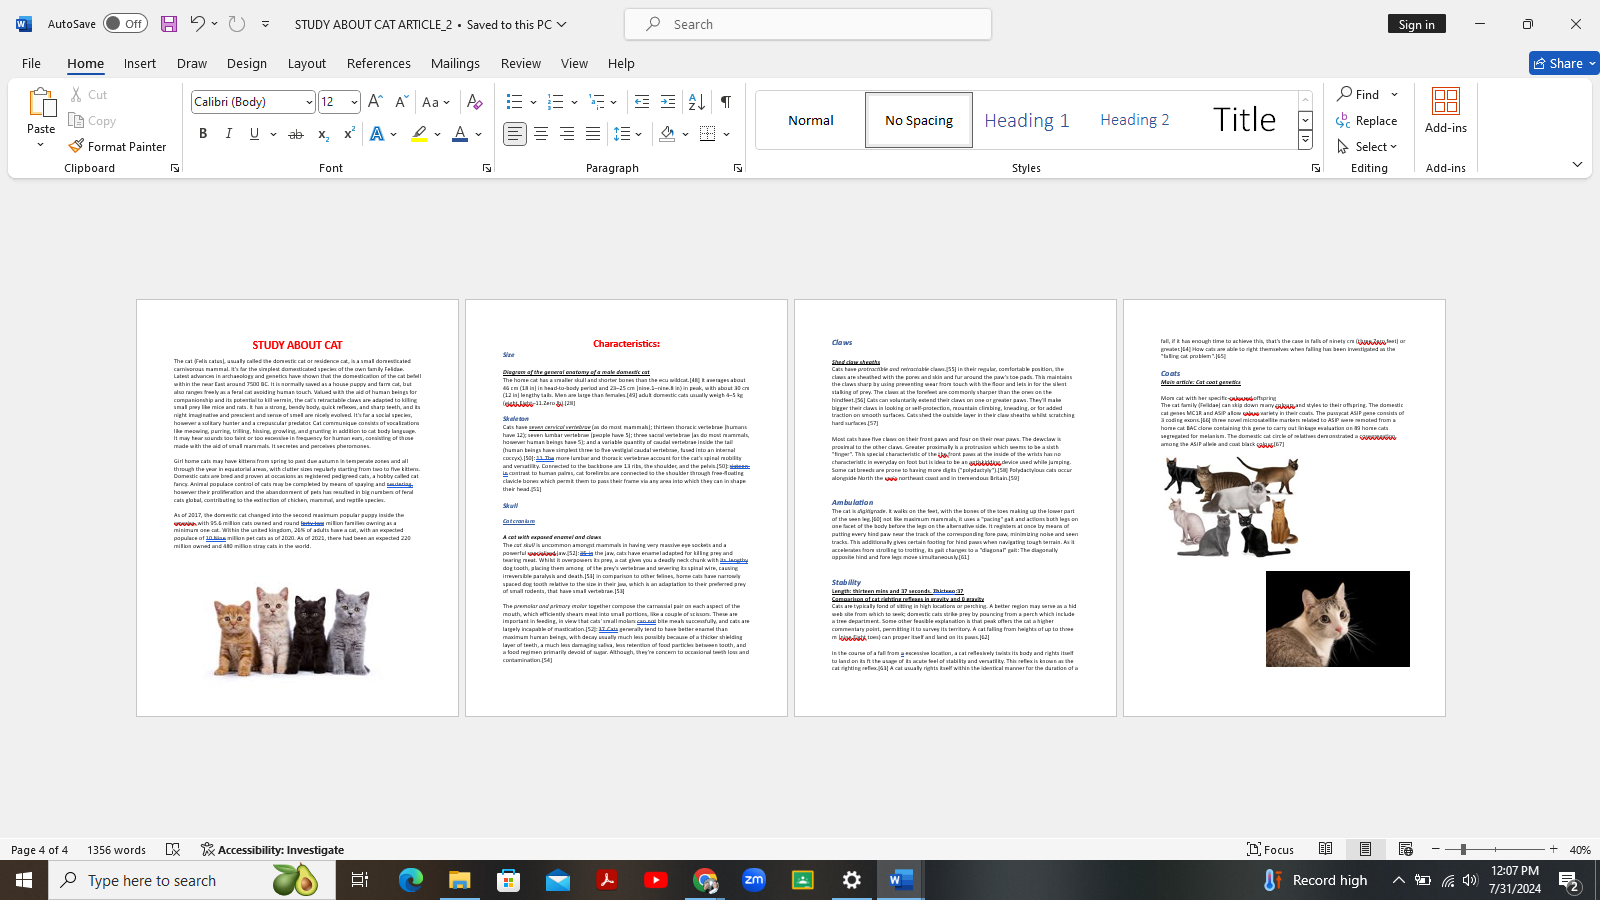This screenshot has height=900, width=1600.
Task: Toggle Italic formatting
Action: pyautogui.click(x=229, y=134)
